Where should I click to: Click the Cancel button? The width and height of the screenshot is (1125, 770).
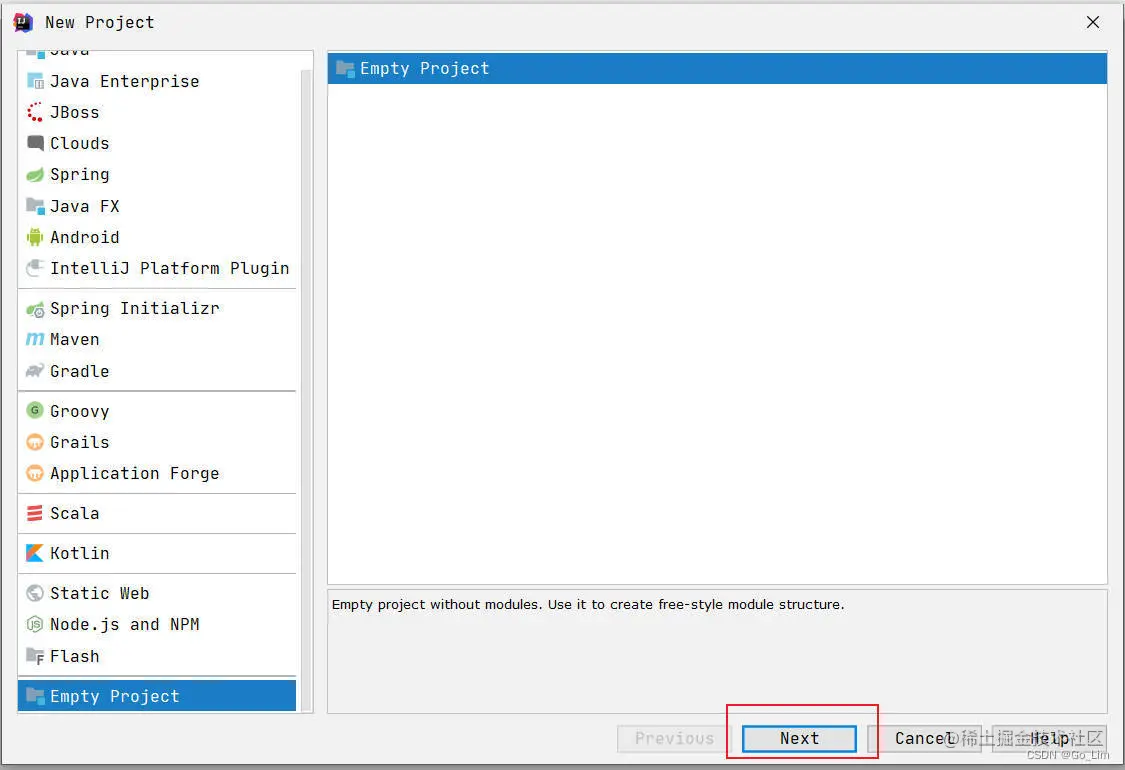coord(925,738)
